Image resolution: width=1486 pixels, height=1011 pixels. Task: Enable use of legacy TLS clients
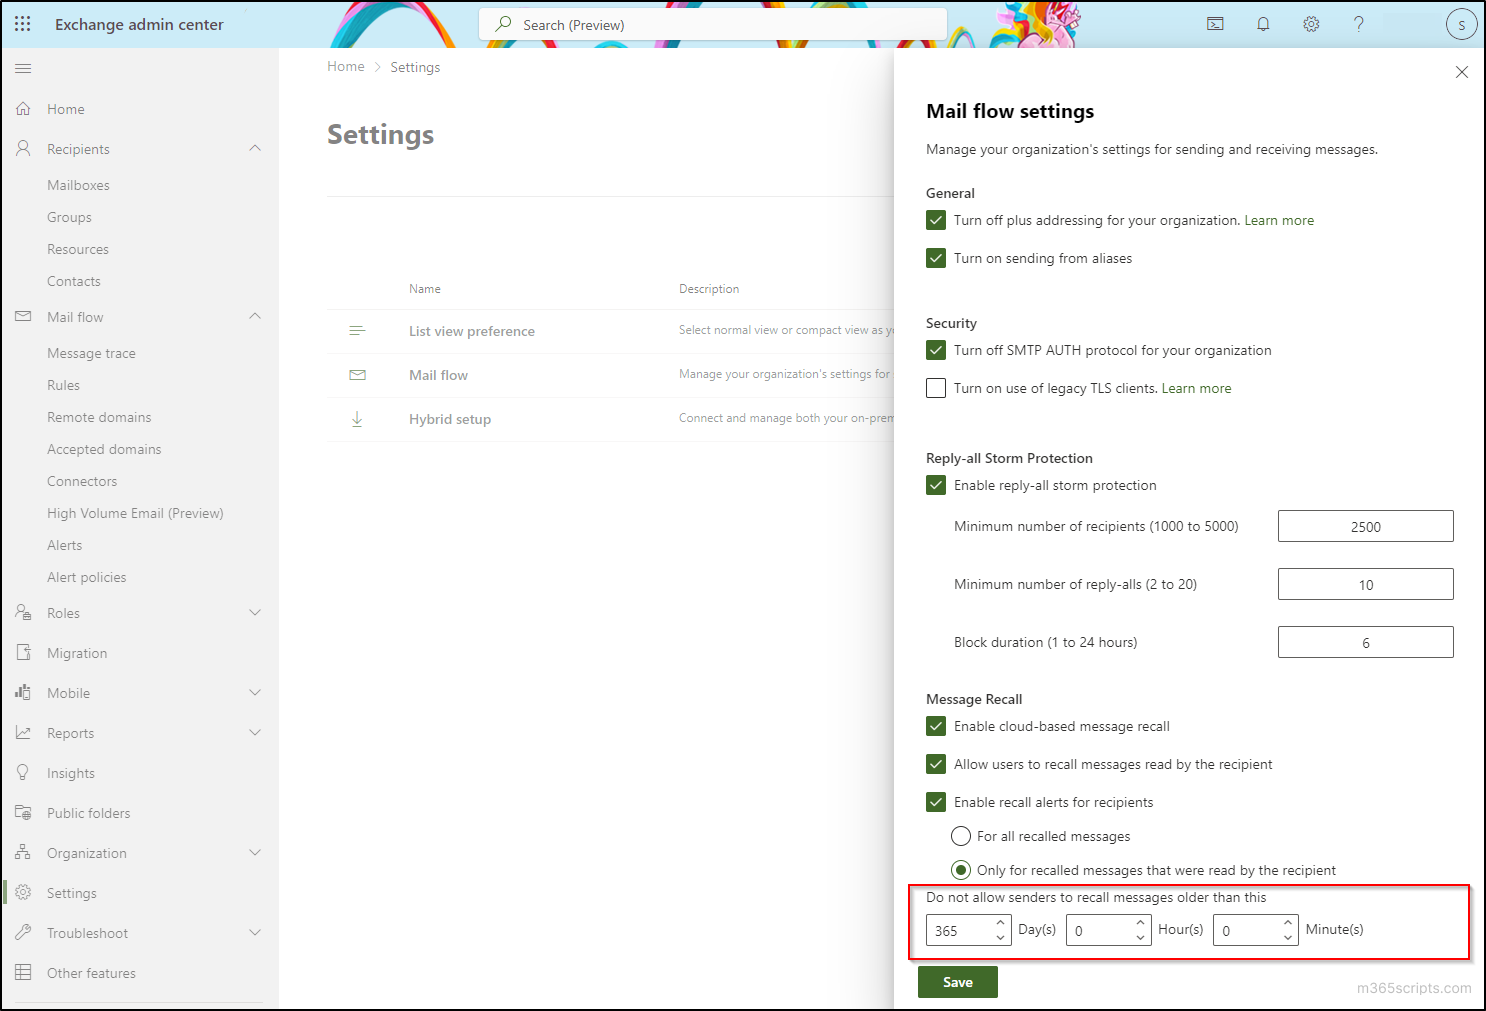tap(936, 388)
